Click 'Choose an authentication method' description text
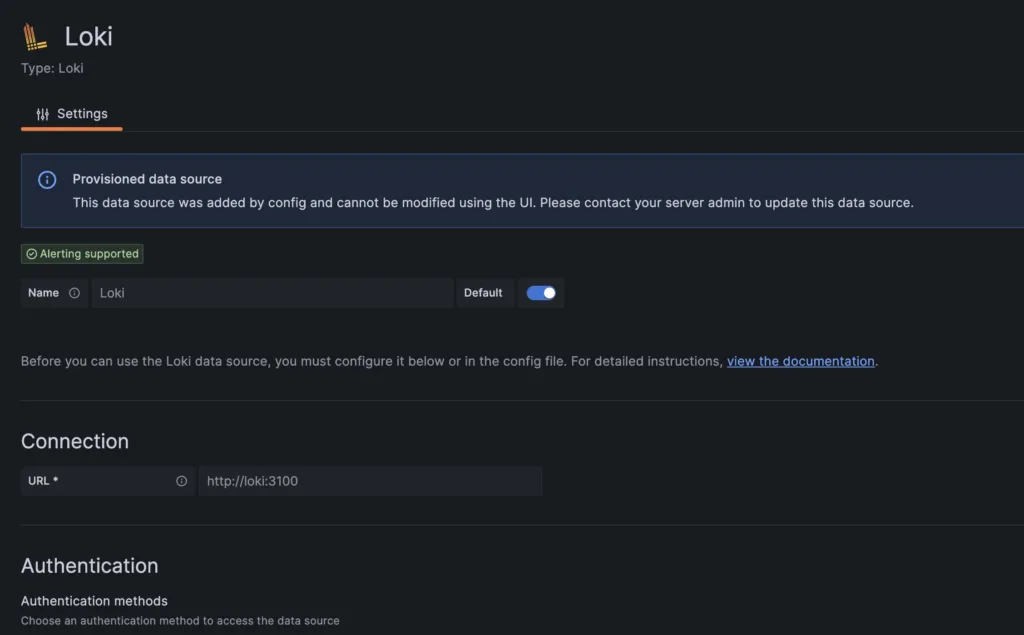1024x635 pixels. coord(180,621)
